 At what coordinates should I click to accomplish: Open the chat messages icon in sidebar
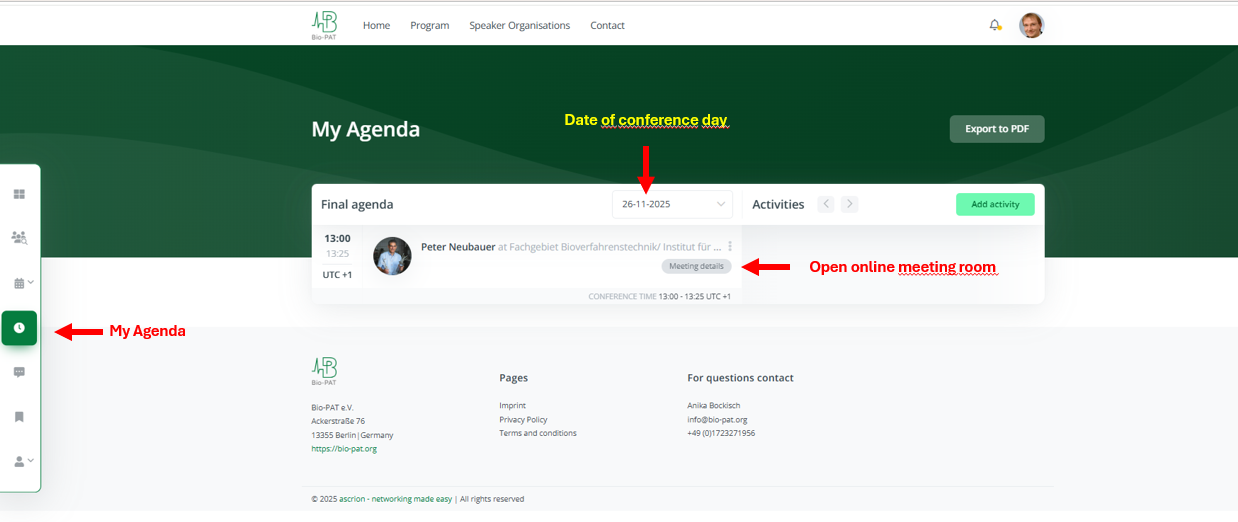pos(19,372)
